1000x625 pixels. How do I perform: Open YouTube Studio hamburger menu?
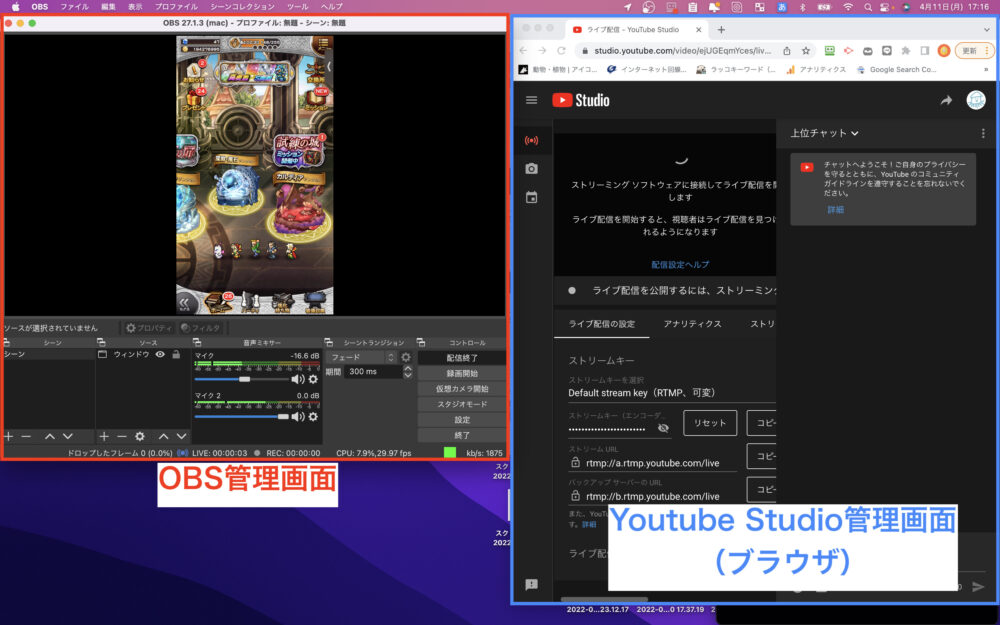[x=531, y=100]
